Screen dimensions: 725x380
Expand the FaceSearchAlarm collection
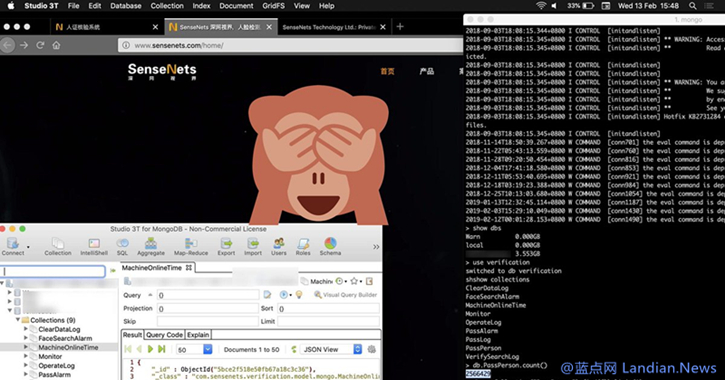tap(25, 338)
